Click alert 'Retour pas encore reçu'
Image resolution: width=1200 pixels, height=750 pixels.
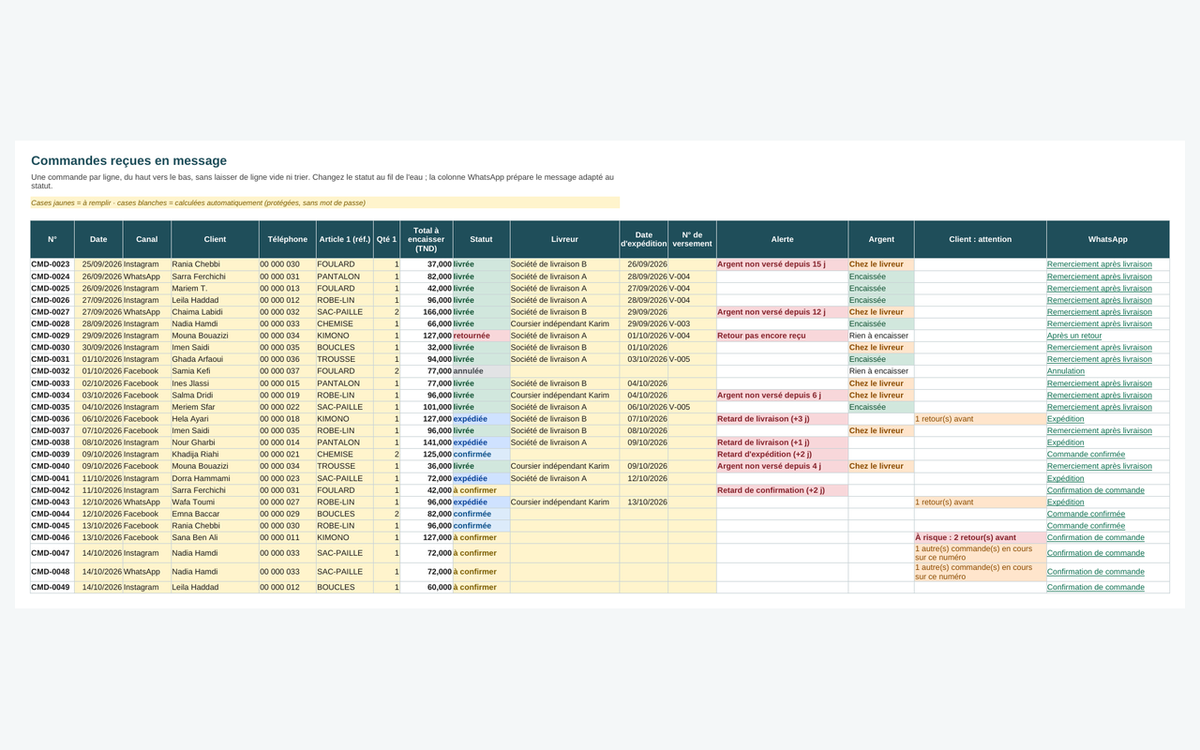click(782, 336)
